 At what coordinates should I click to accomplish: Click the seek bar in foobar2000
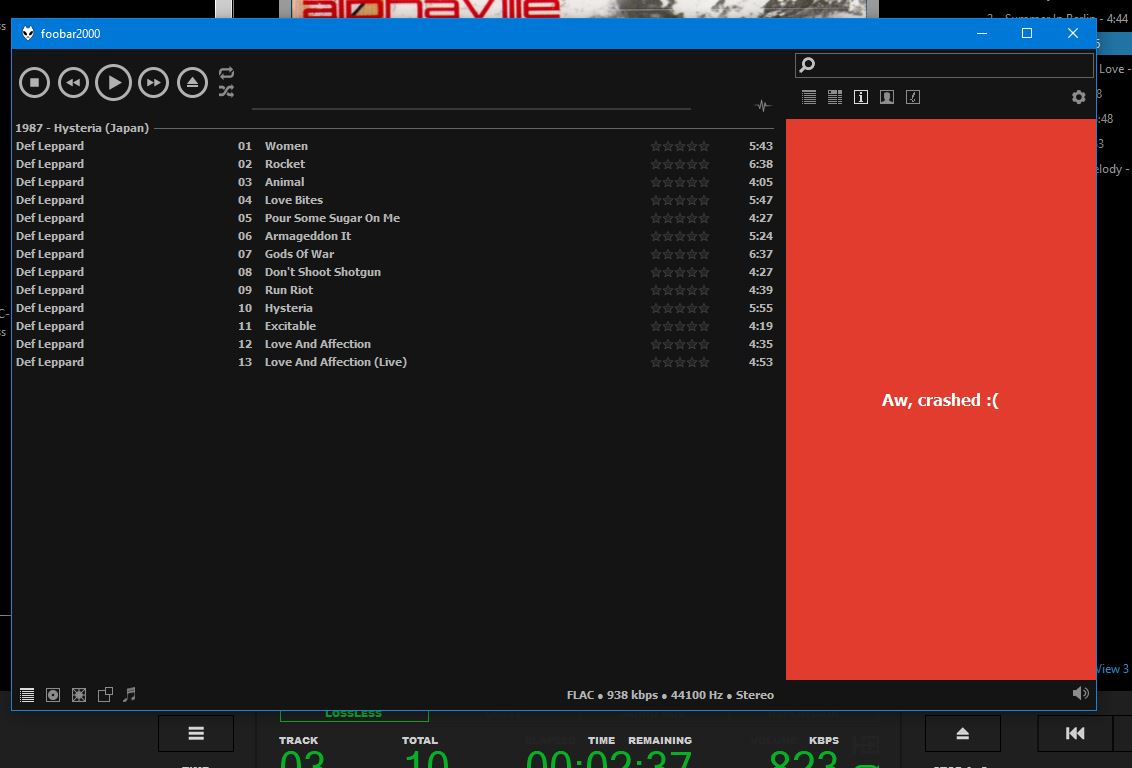coord(471,109)
